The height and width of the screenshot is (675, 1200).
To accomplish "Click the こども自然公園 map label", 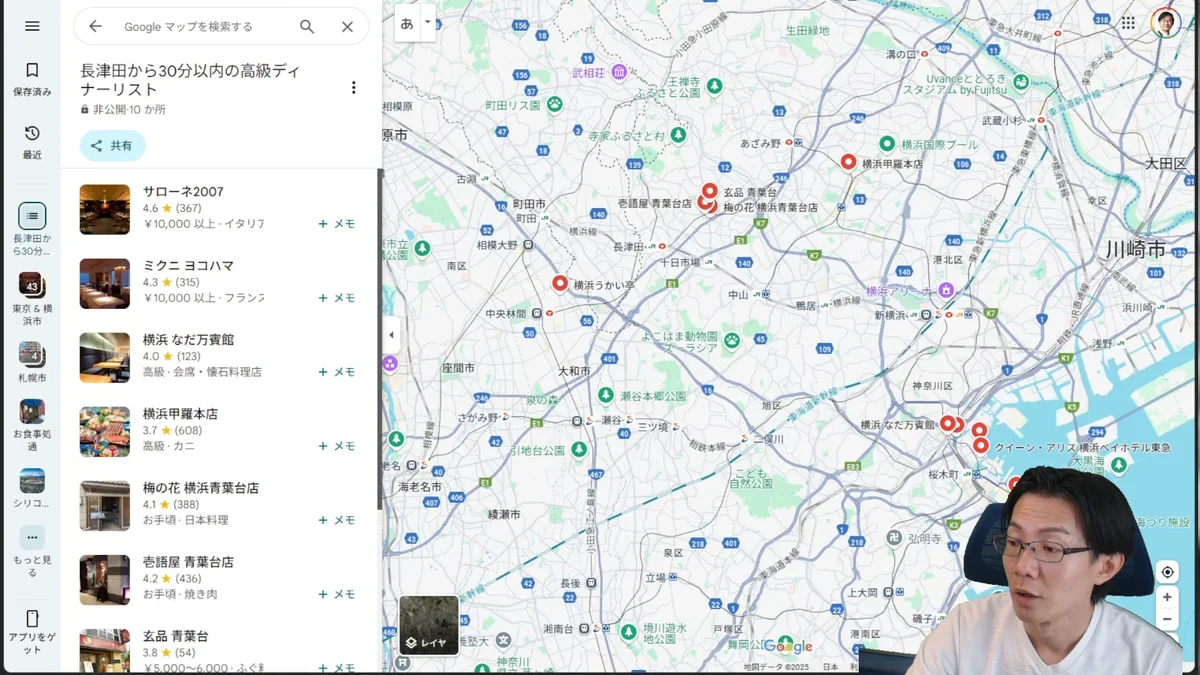I will point(751,477).
